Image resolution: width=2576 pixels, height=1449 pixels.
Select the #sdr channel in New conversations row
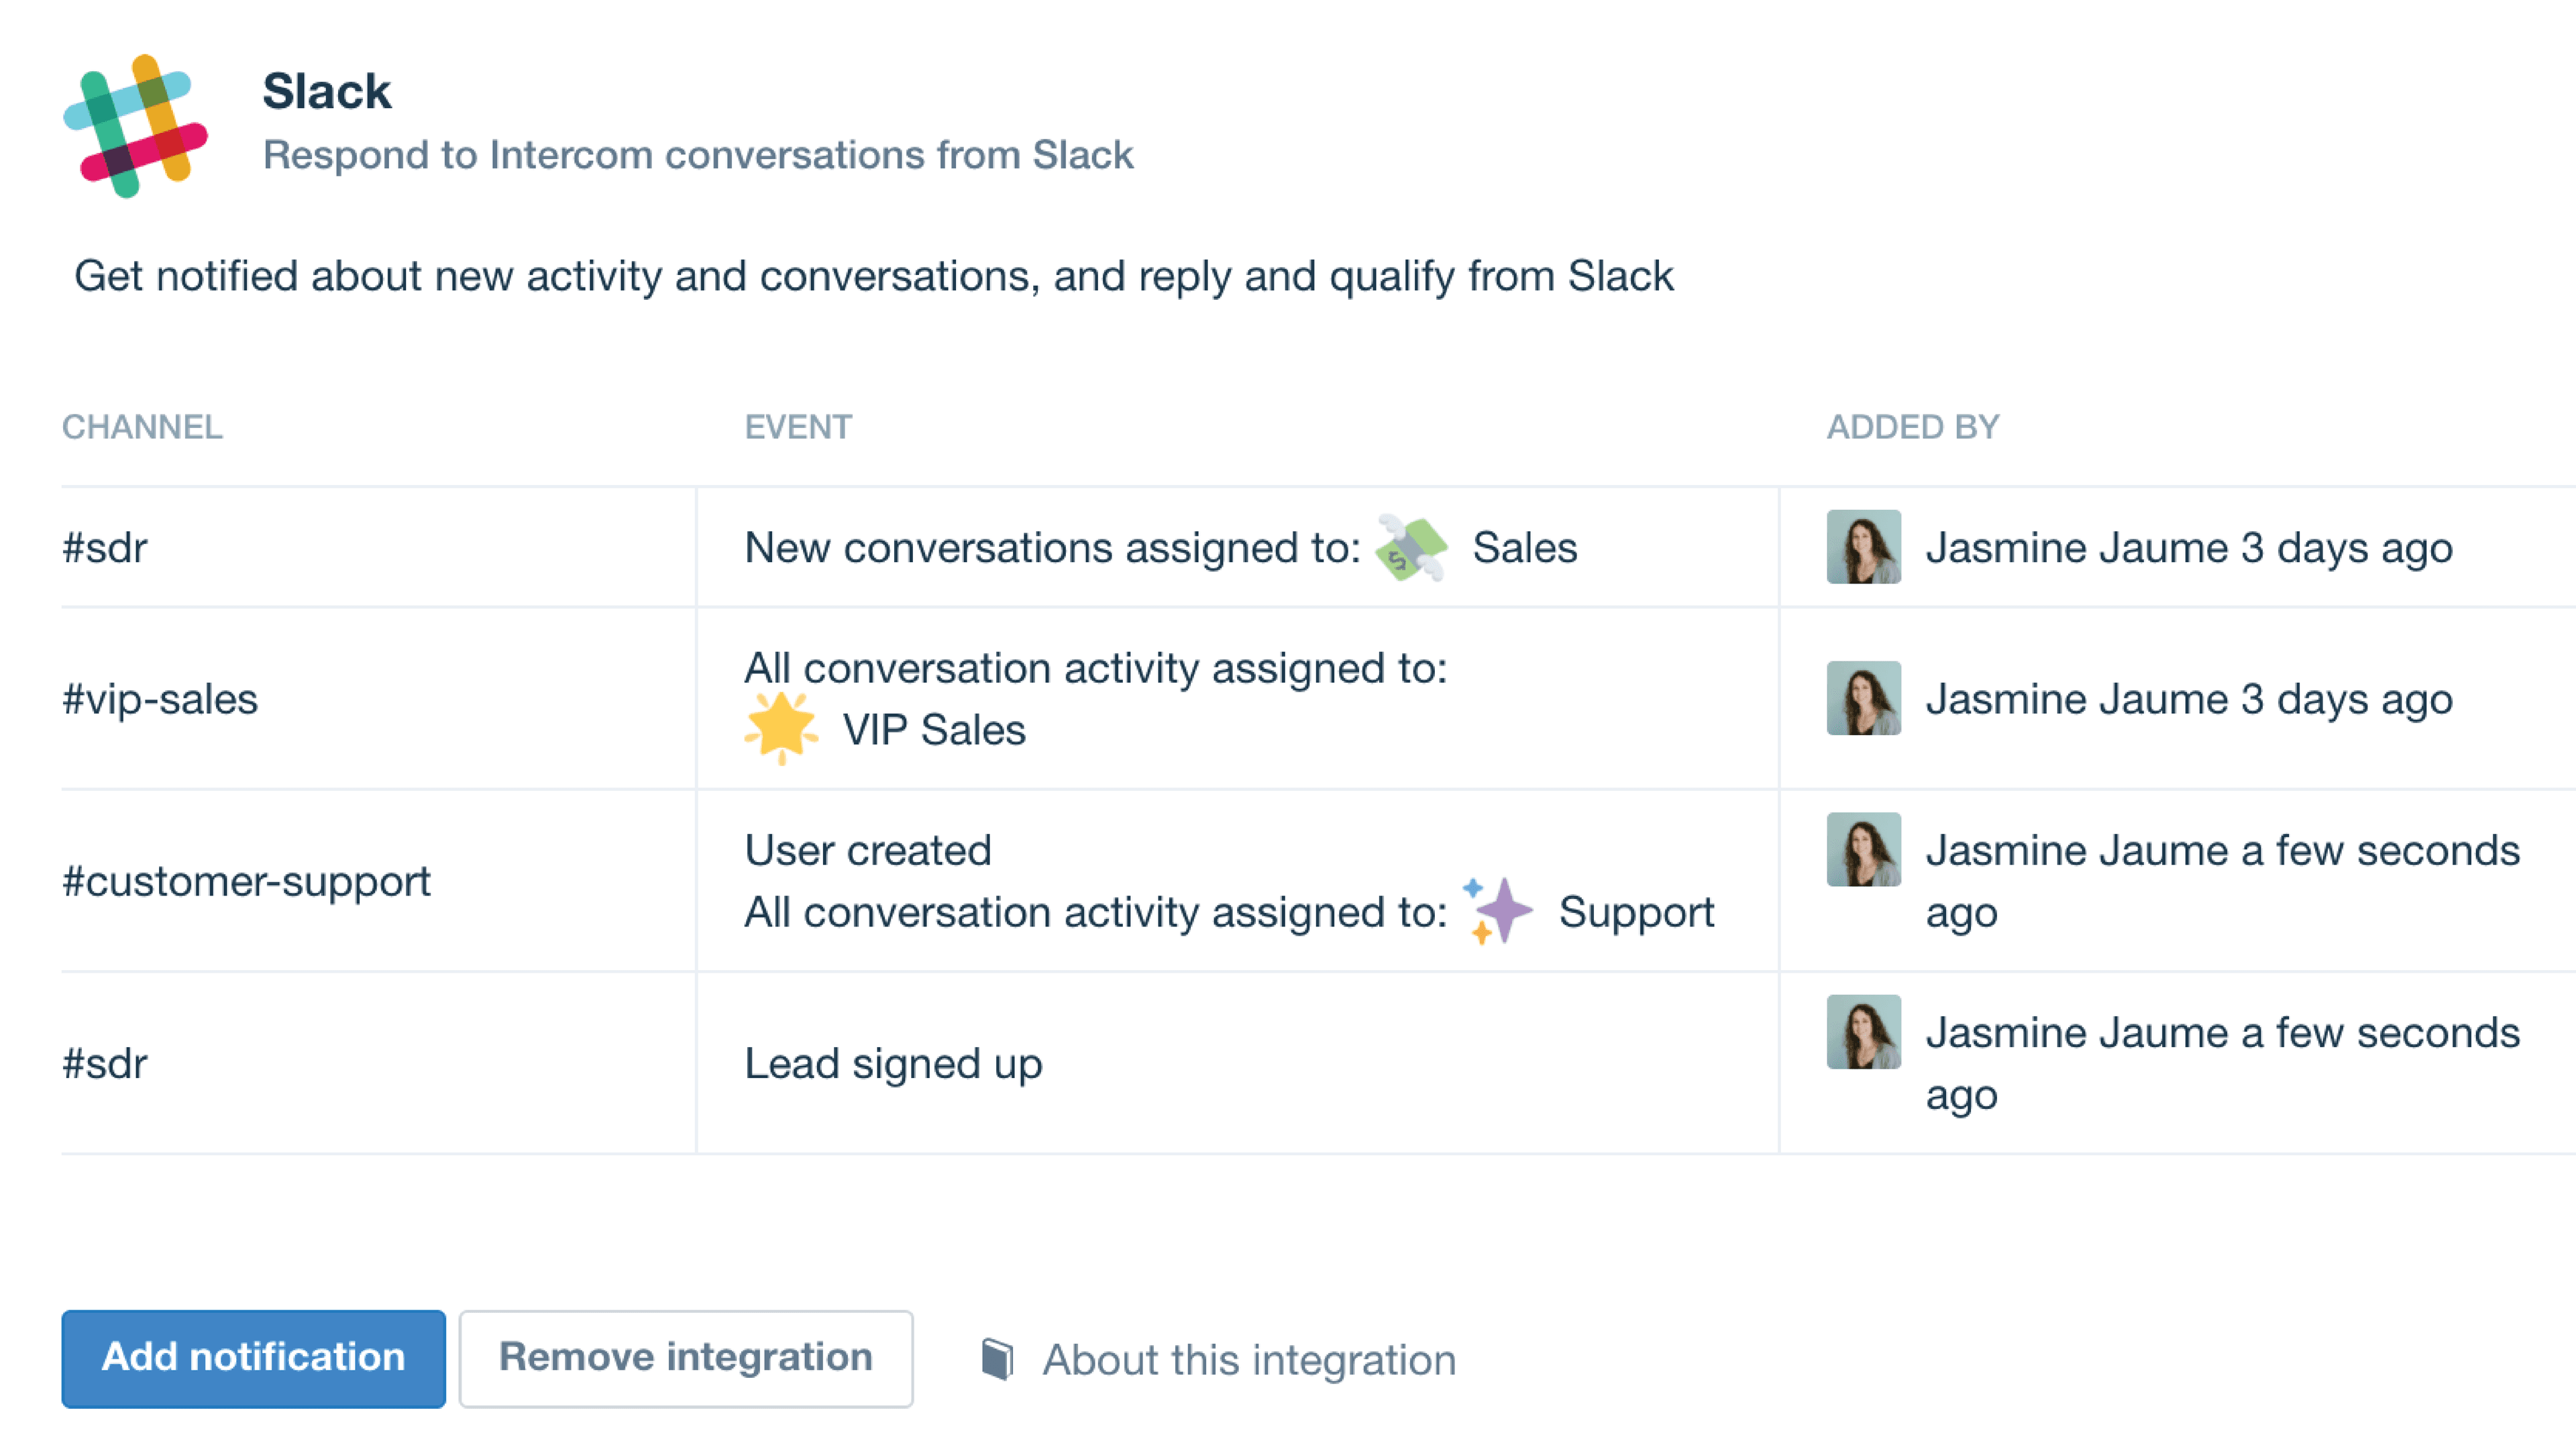104,548
